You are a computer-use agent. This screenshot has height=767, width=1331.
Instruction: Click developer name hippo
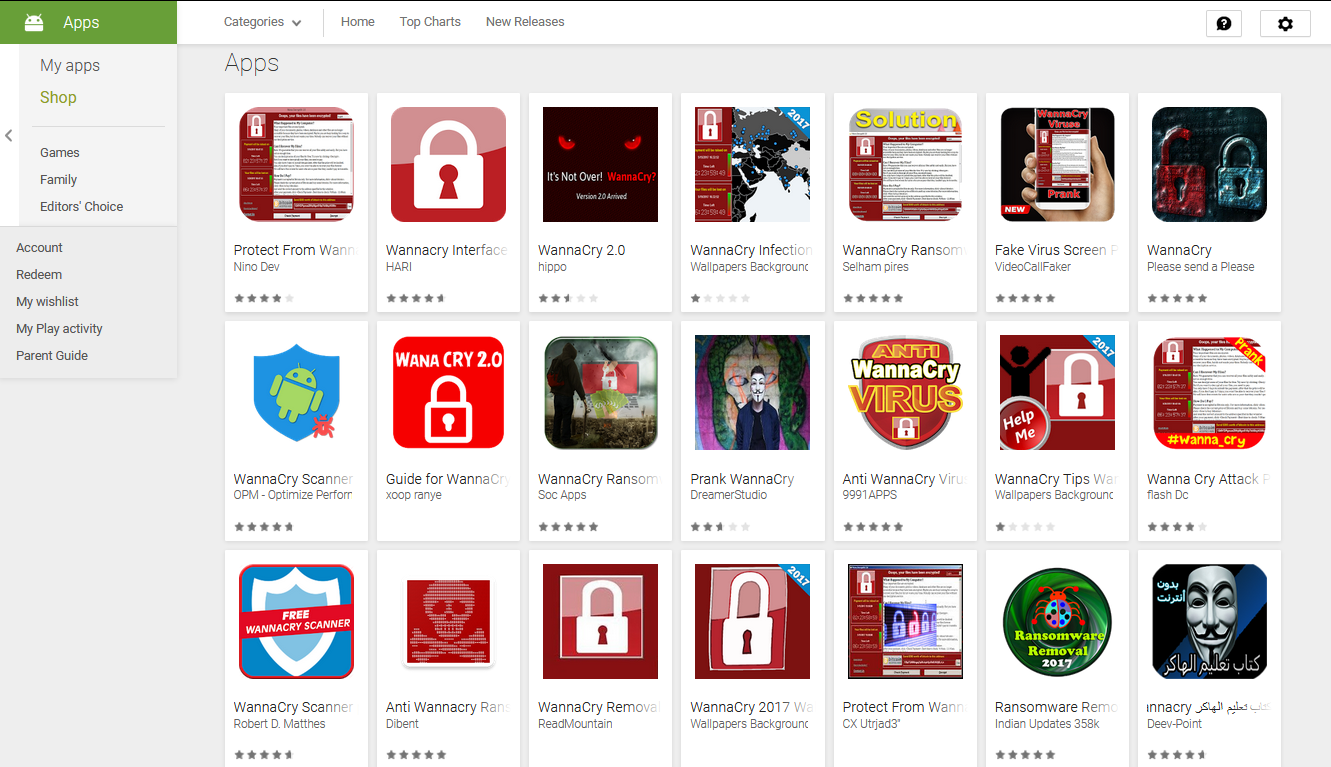coord(552,267)
